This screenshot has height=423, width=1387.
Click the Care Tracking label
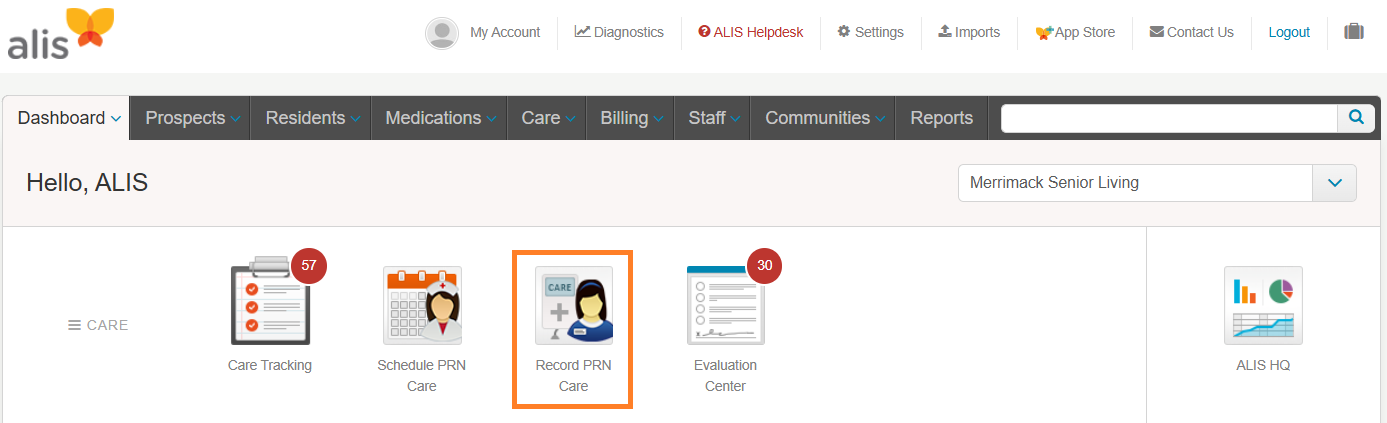click(x=270, y=365)
